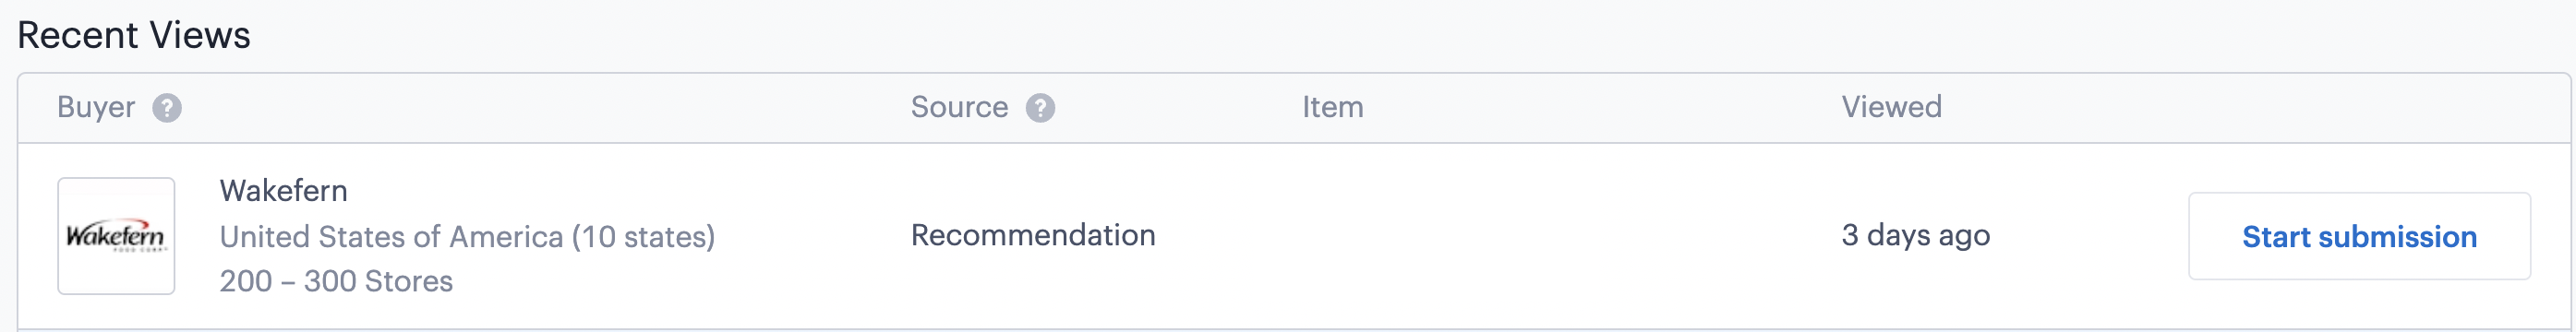This screenshot has width=2576, height=332.
Task: Select the 200 – 300 Stores text
Action: 336,281
